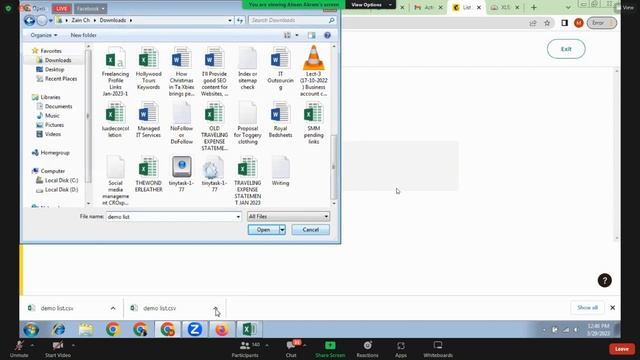Click the Zoom icon in the taskbar
This screenshot has width=640, height=360.
(195, 329)
